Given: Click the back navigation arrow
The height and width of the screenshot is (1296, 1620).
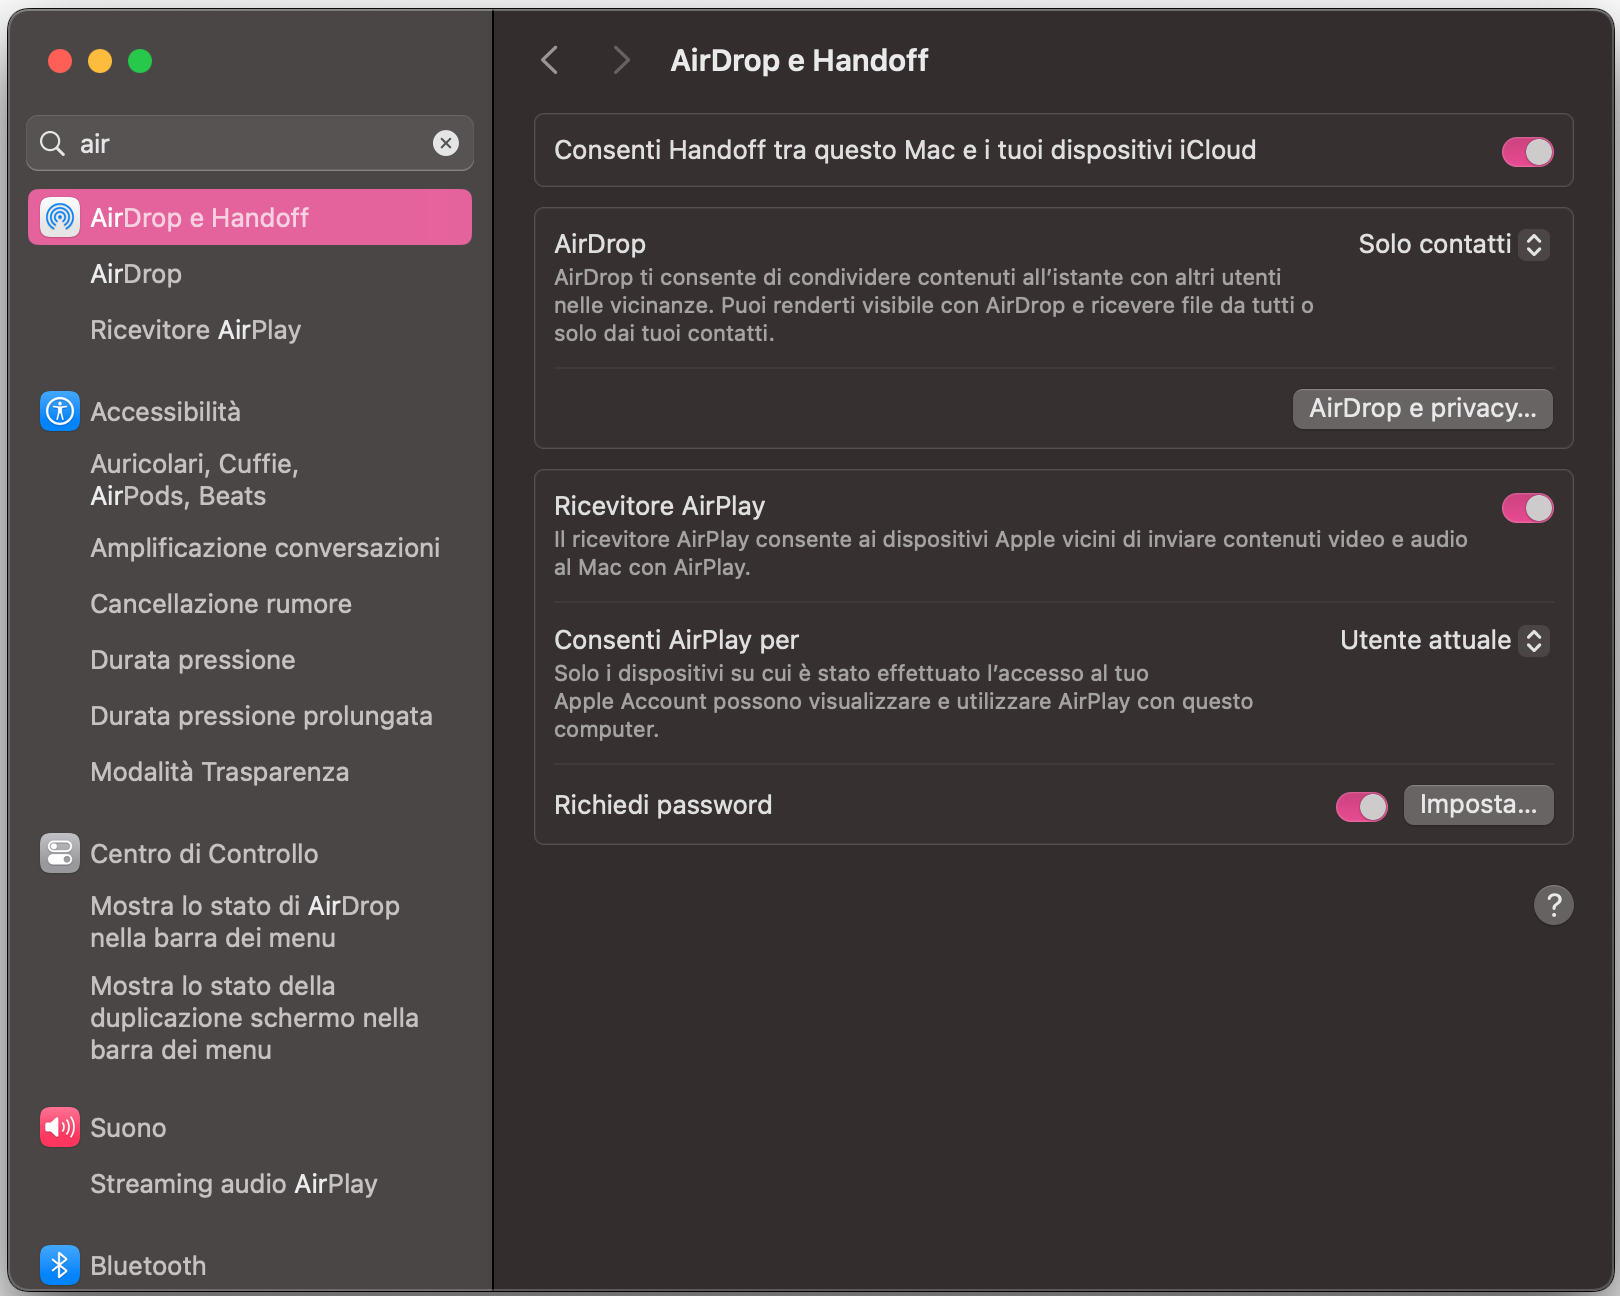Looking at the screenshot, I should 549,60.
